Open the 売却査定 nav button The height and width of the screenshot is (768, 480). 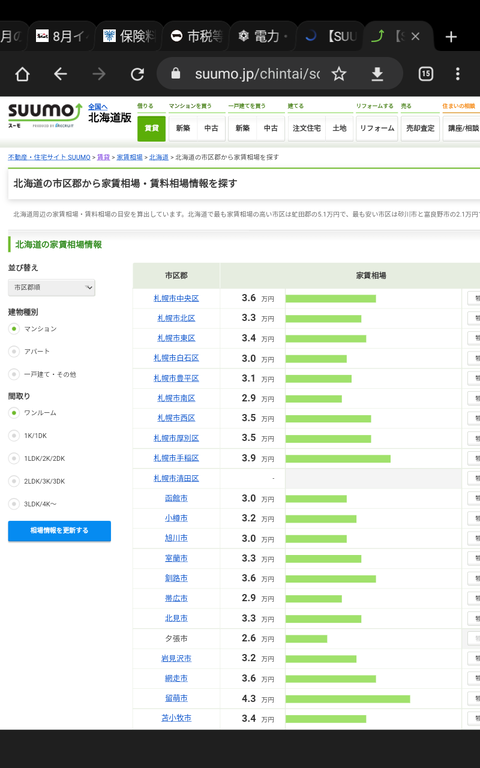click(x=420, y=128)
